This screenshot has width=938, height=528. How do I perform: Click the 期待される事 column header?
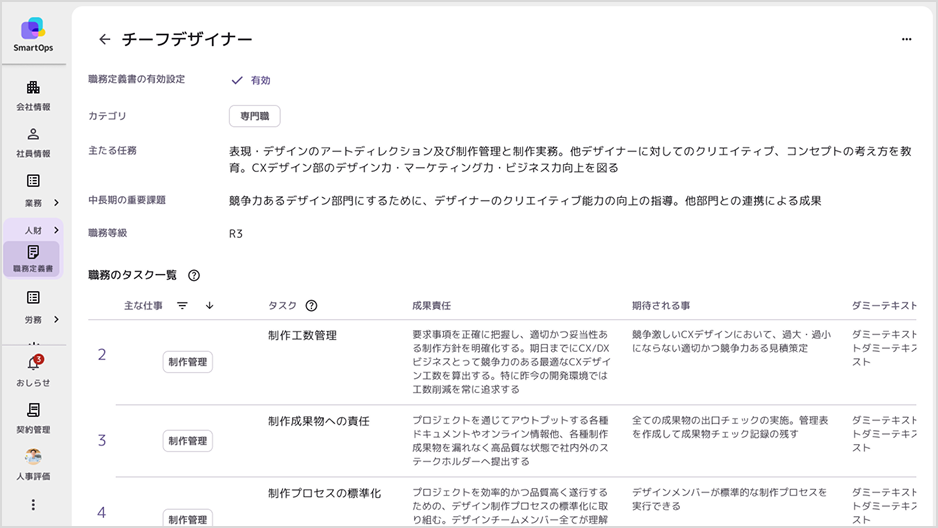click(661, 306)
